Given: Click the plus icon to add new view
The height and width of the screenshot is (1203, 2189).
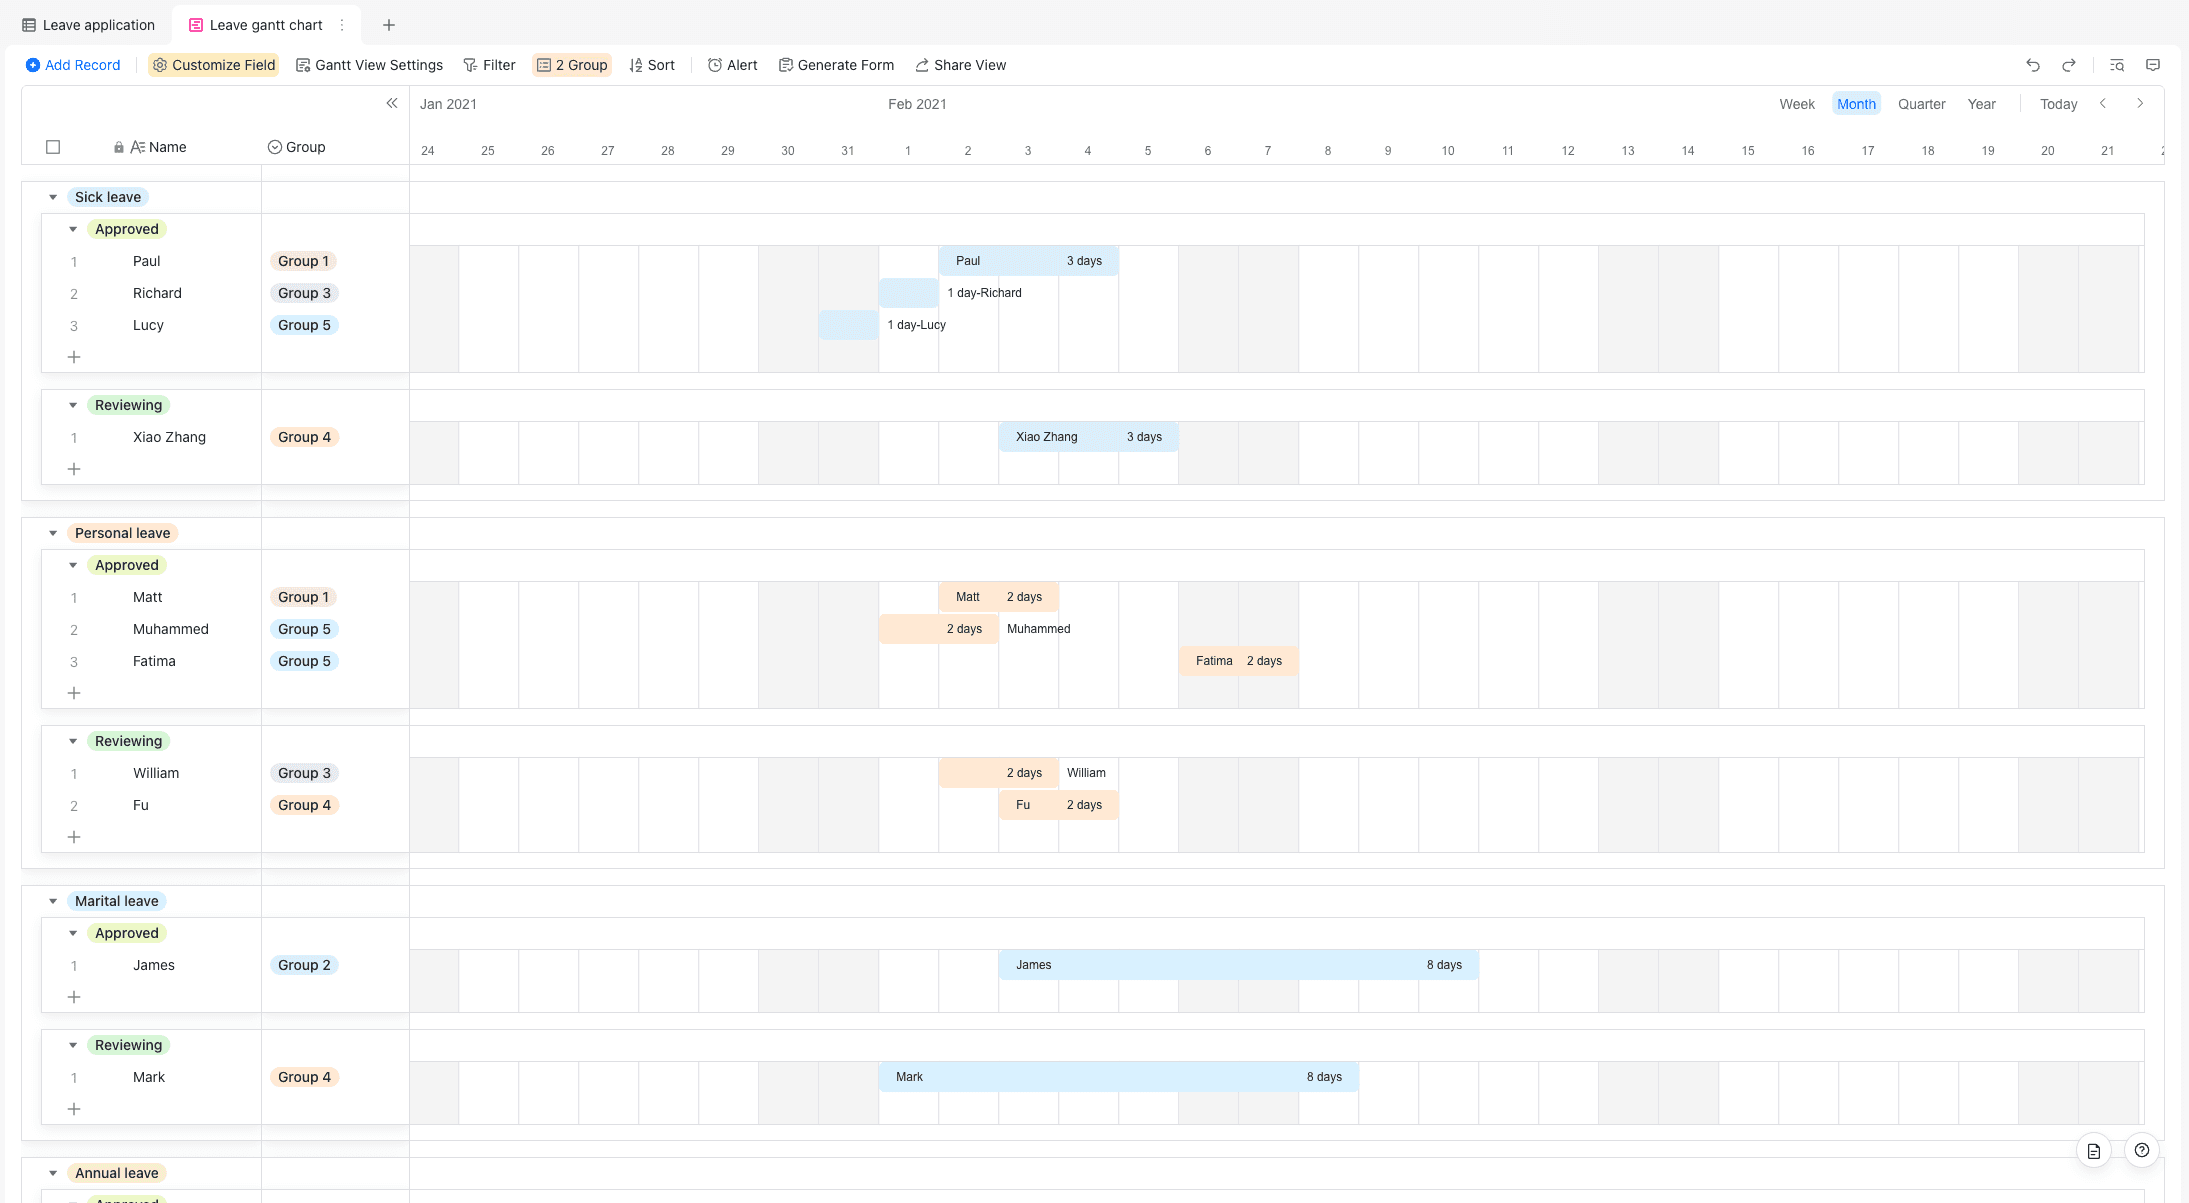Looking at the screenshot, I should (x=389, y=25).
